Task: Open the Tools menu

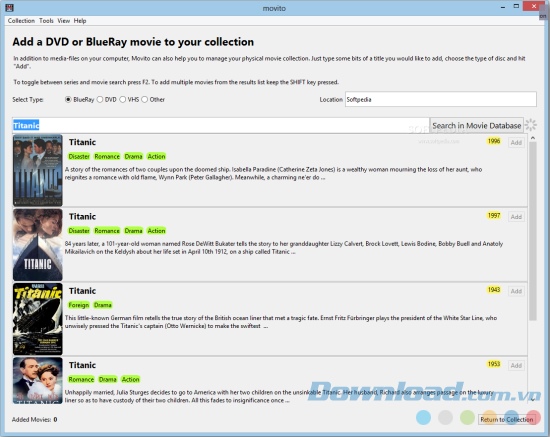Action: click(46, 21)
